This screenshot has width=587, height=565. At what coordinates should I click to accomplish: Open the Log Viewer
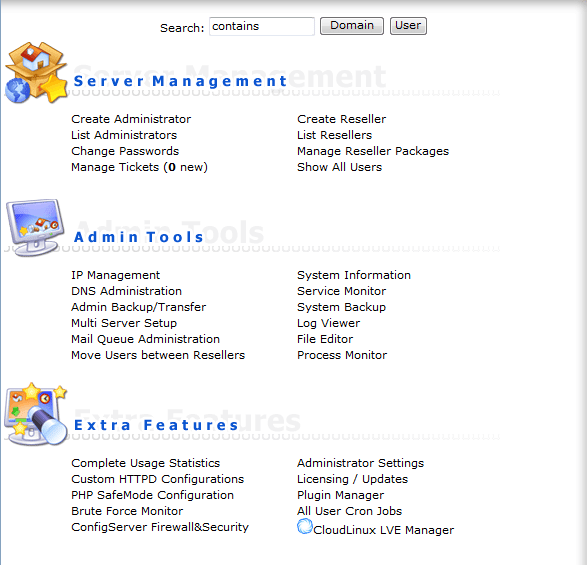329,323
